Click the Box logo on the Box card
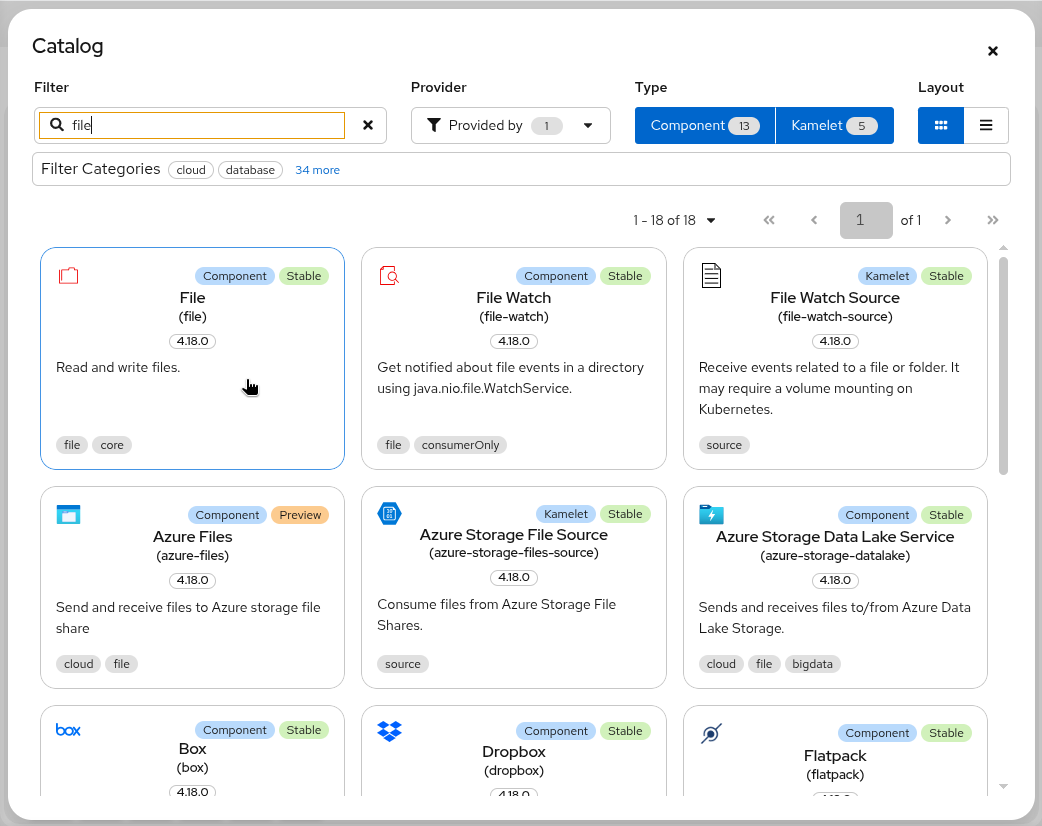The image size is (1042, 826). [x=68, y=730]
